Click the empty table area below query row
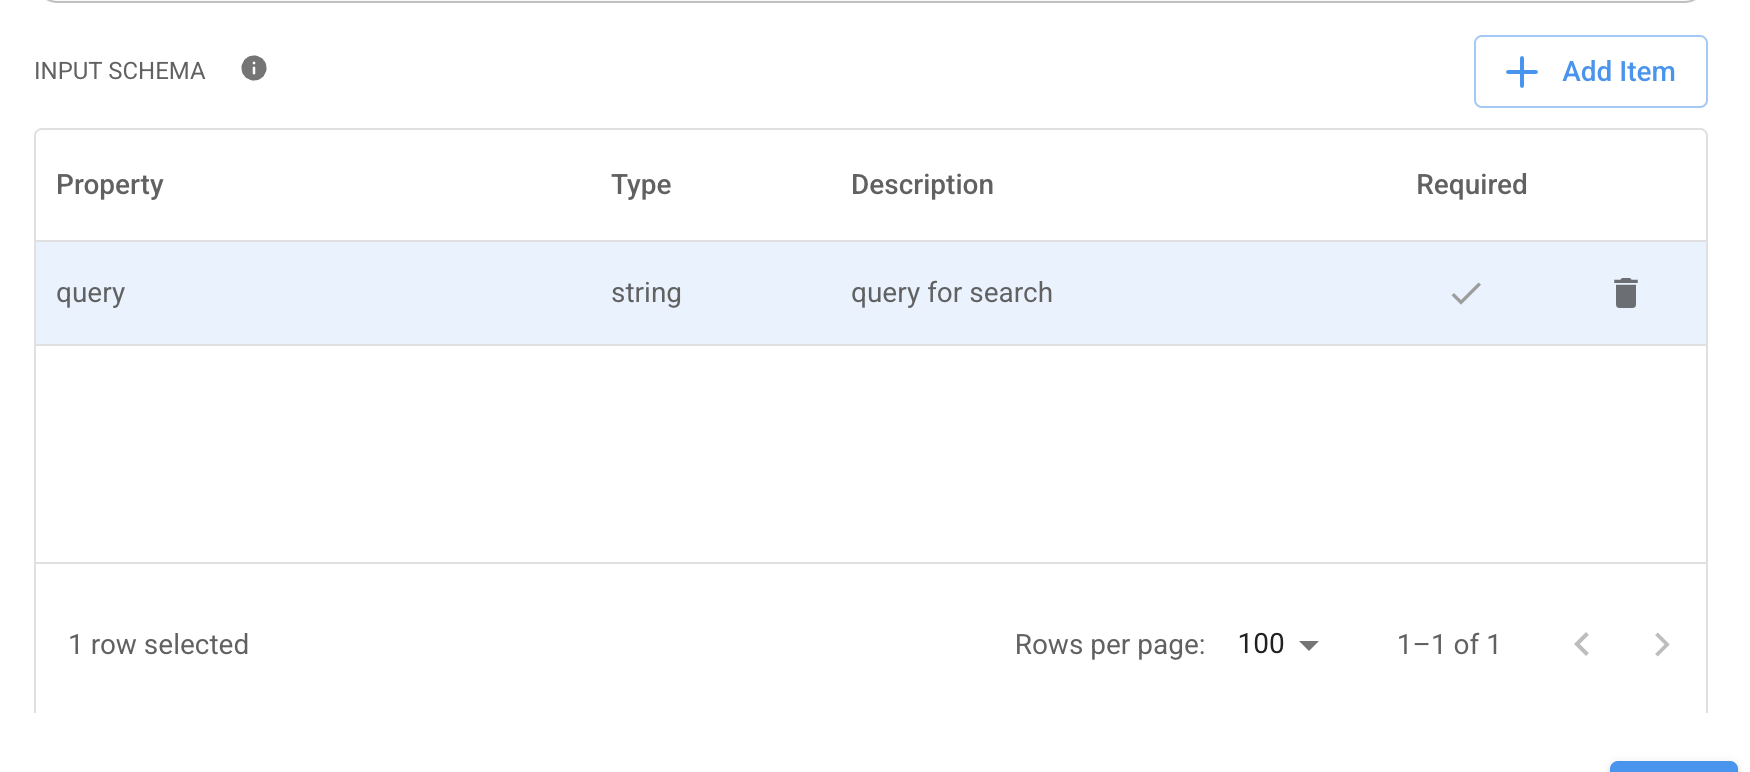Screen dimensions: 1750x772 point(870,454)
